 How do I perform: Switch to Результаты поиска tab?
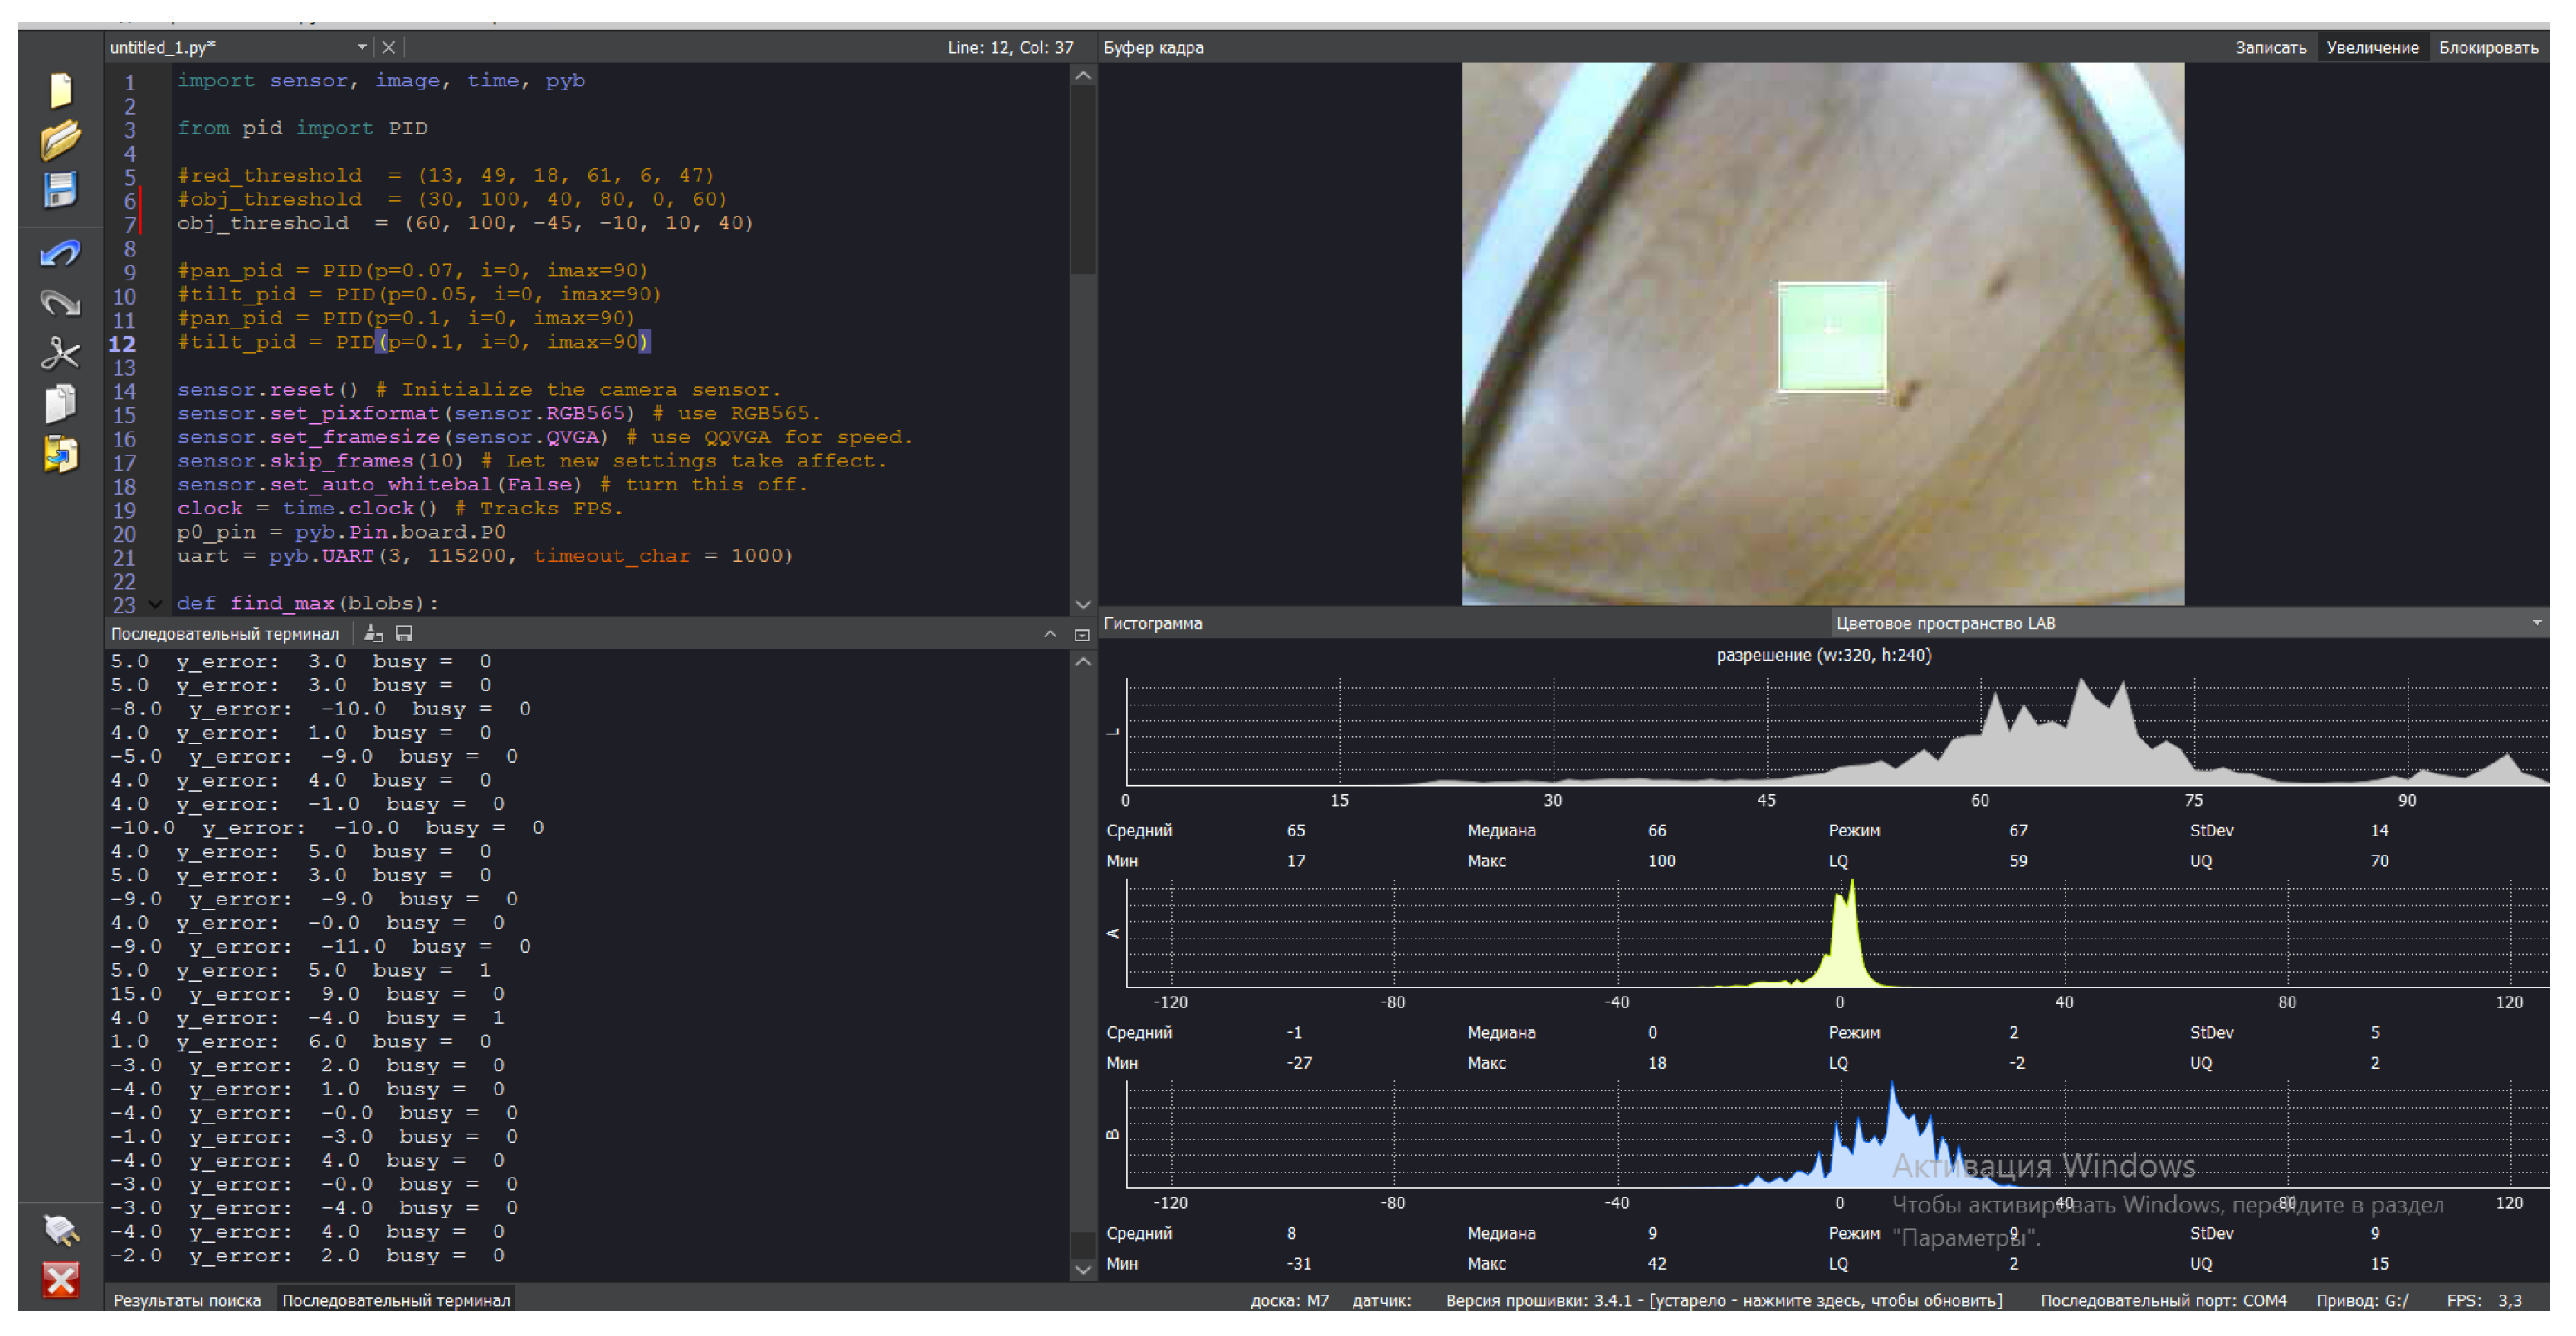(x=187, y=1300)
